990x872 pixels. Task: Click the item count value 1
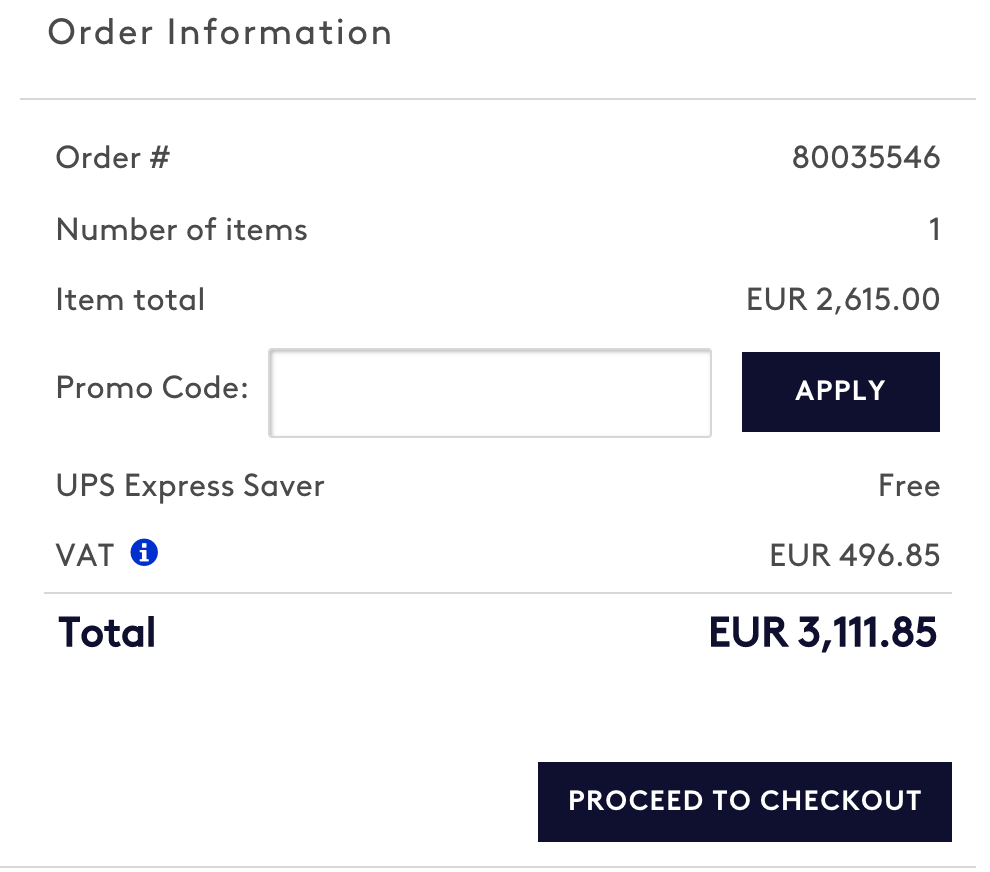[x=934, y=230]
